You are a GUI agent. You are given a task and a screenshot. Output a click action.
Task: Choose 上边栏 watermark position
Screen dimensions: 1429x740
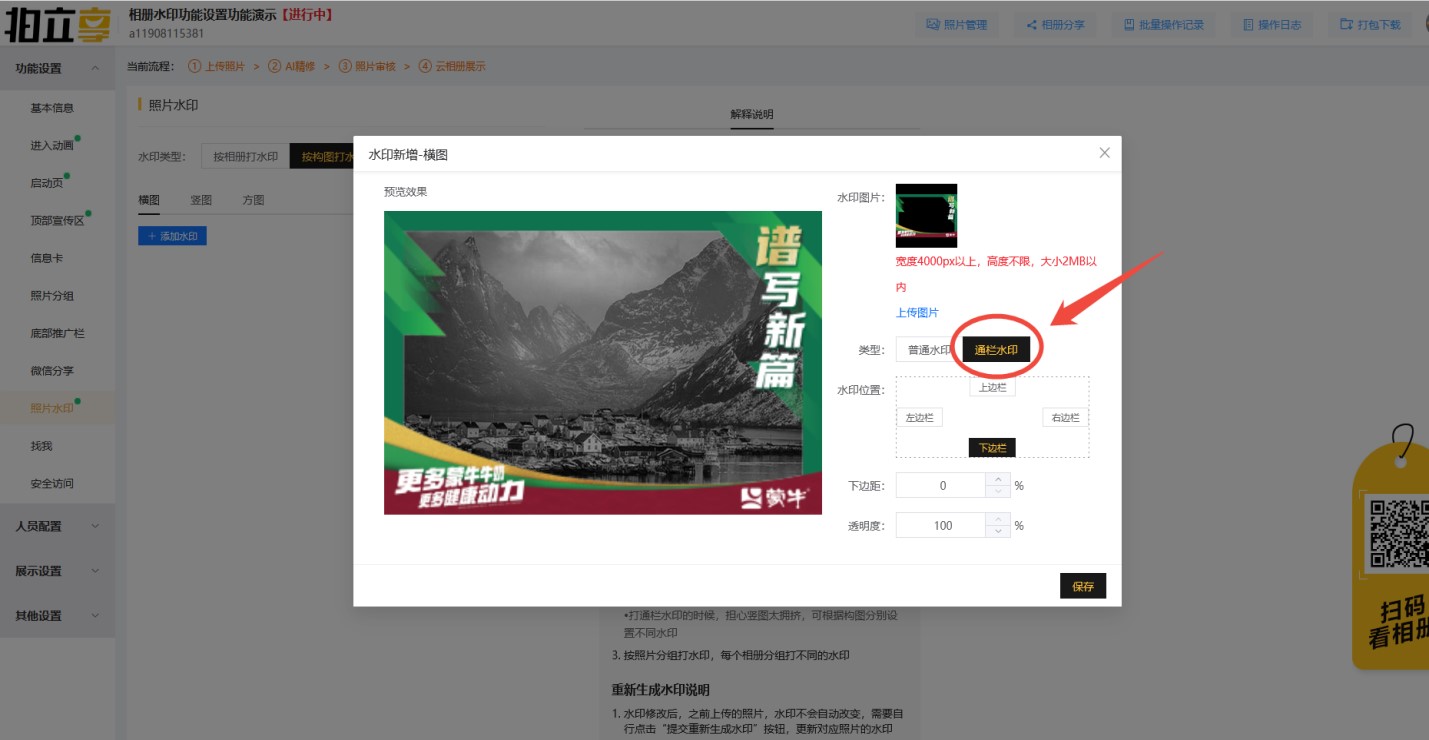tap(992, 387)
